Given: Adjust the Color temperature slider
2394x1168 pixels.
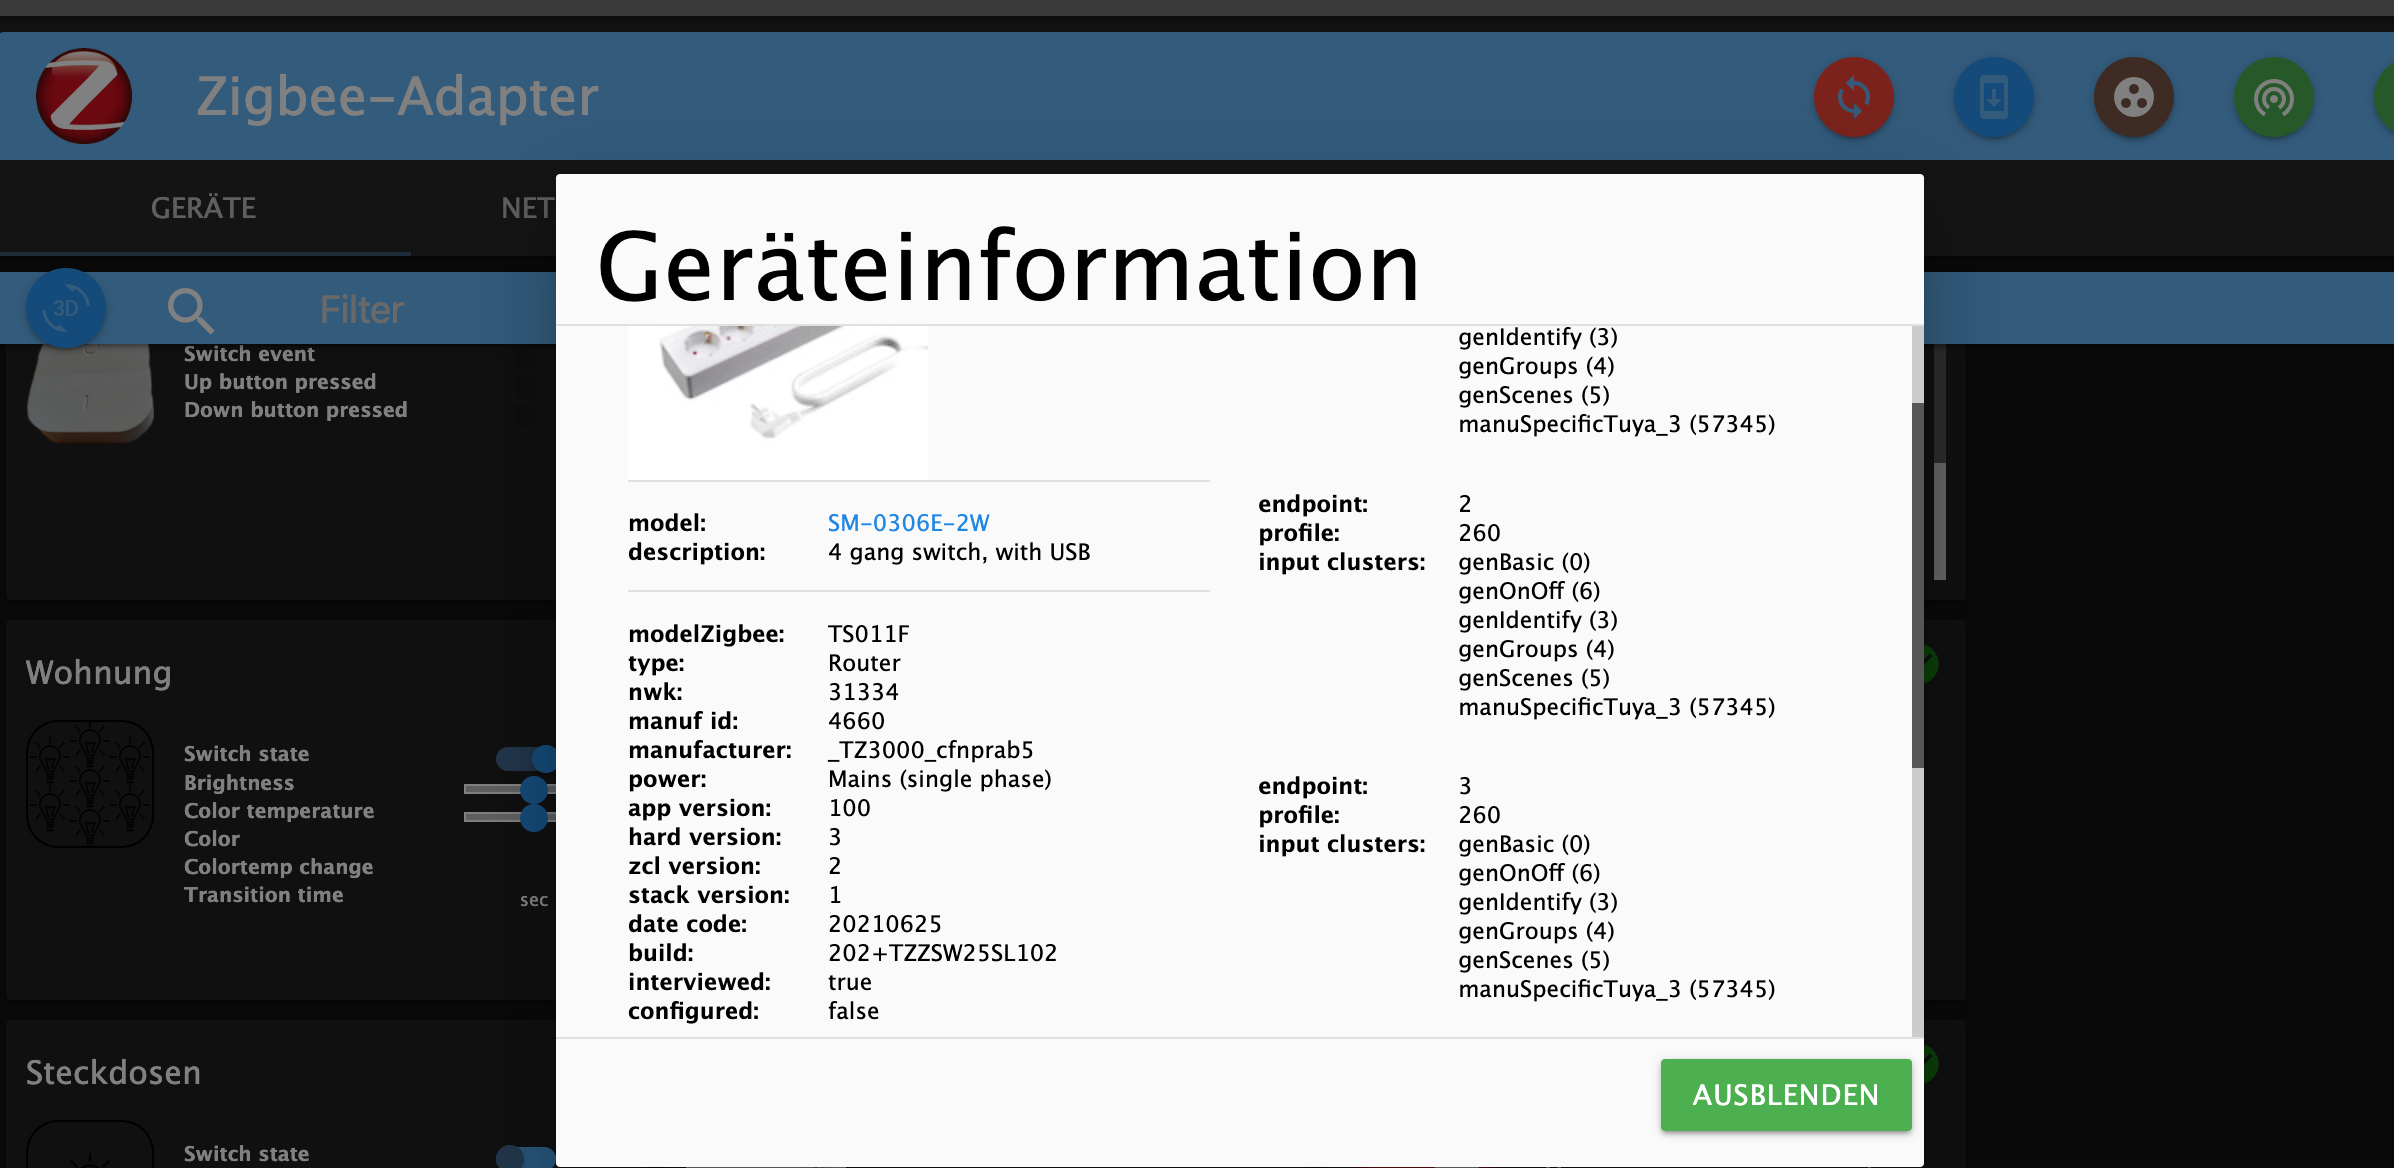Looking at the screenshot, I should click(532, 817).
